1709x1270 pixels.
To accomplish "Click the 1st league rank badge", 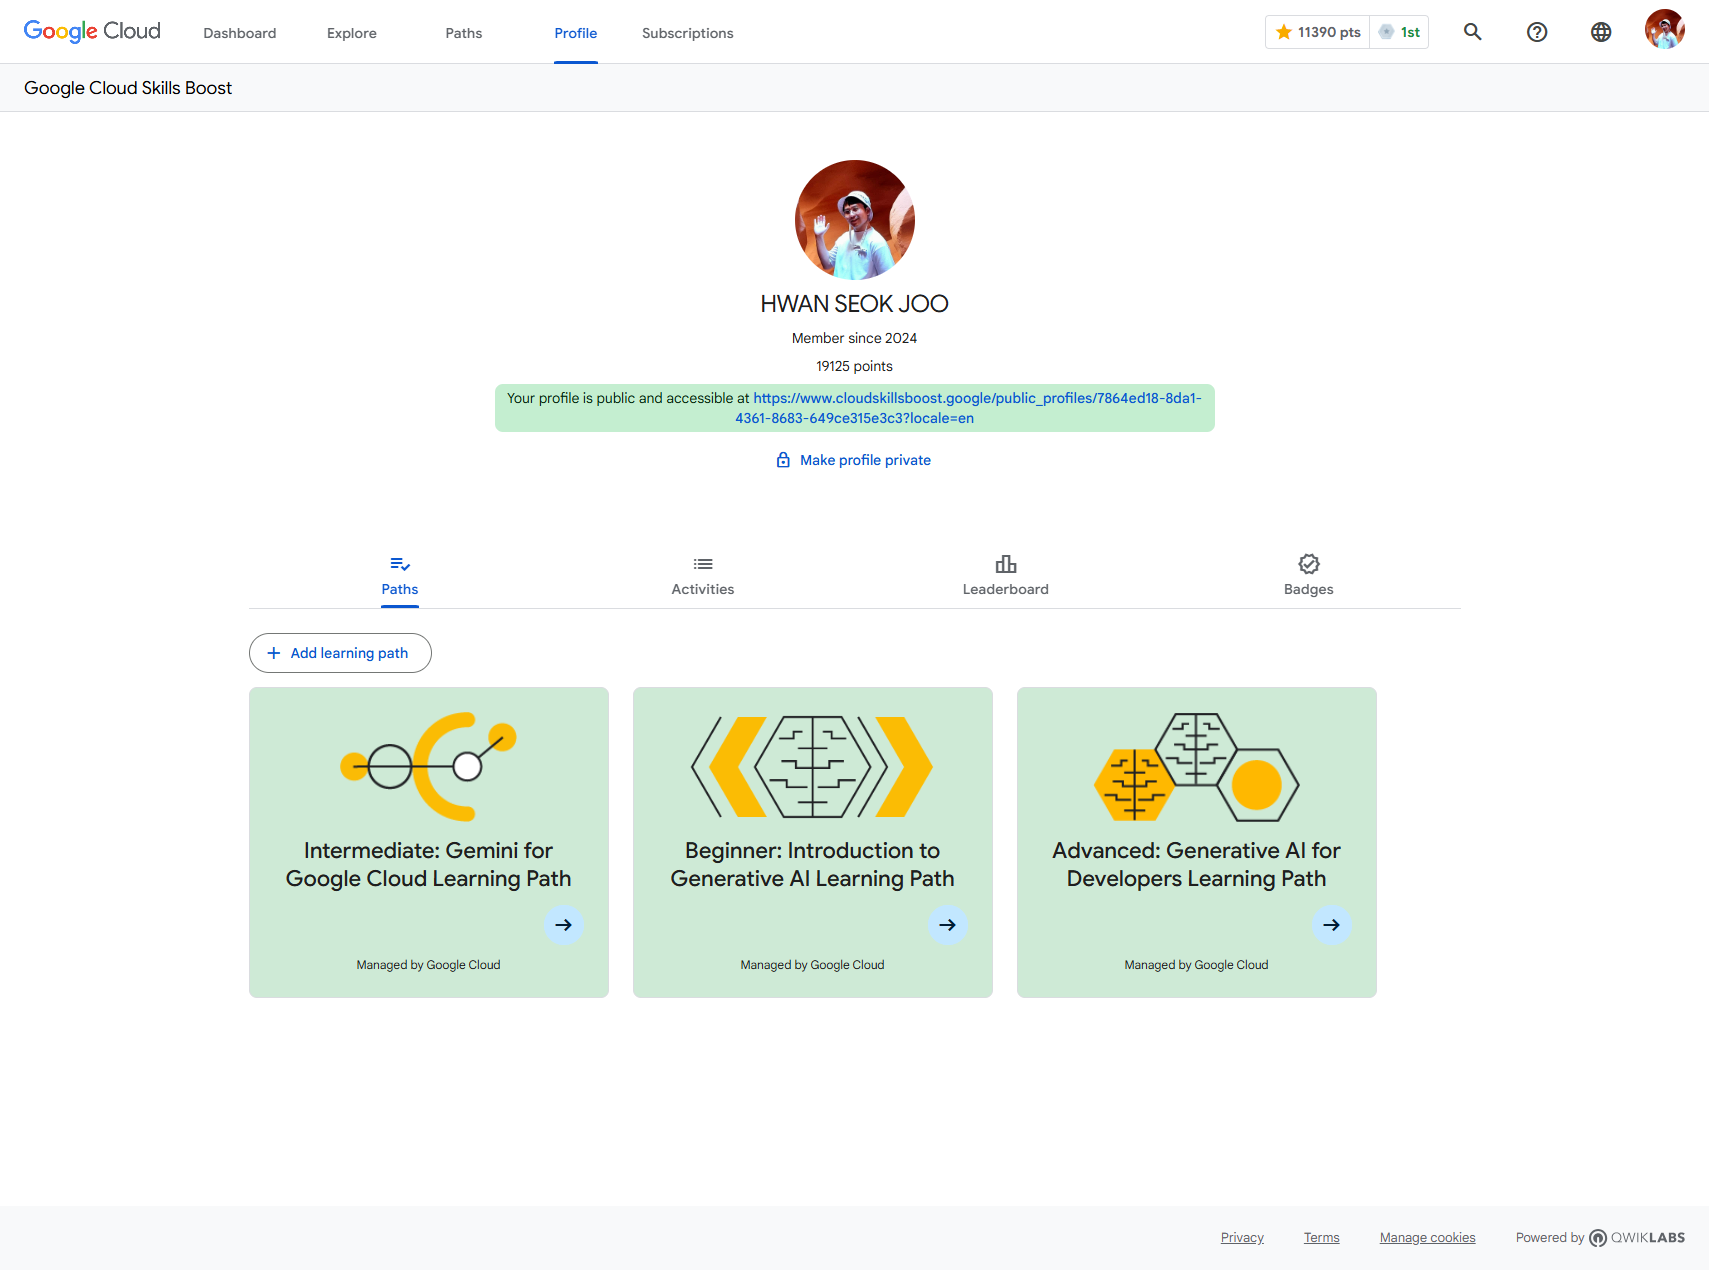I will (1399, 32).
